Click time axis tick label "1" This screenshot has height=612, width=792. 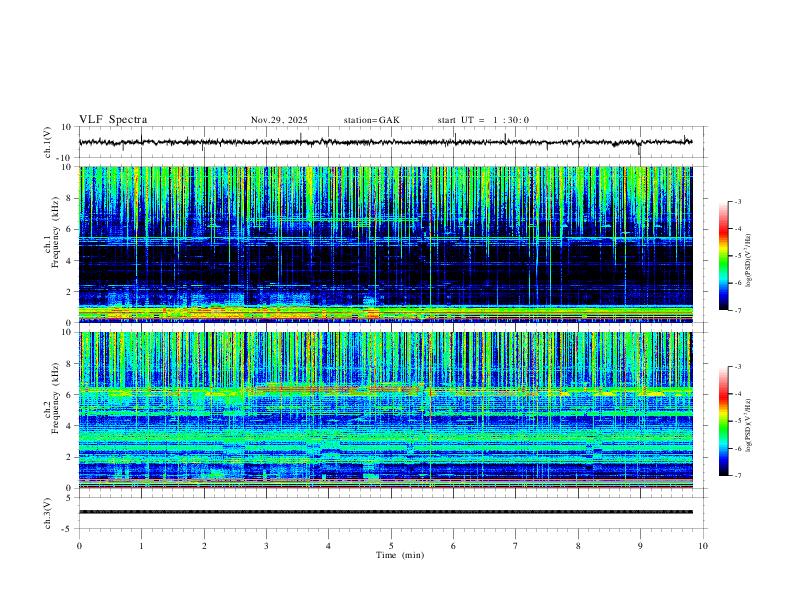click(x=141, y=546)
